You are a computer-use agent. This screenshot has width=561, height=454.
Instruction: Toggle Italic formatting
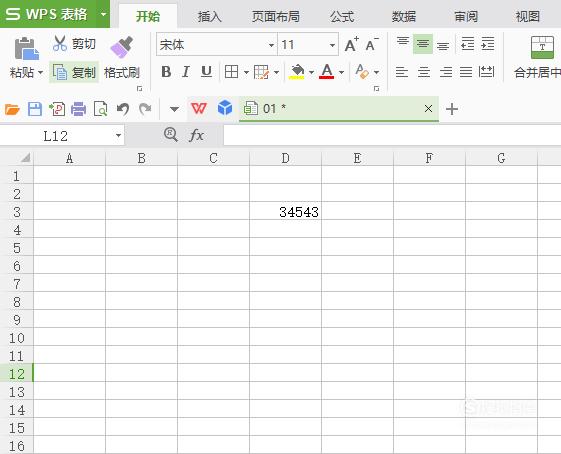pos(186,72)
